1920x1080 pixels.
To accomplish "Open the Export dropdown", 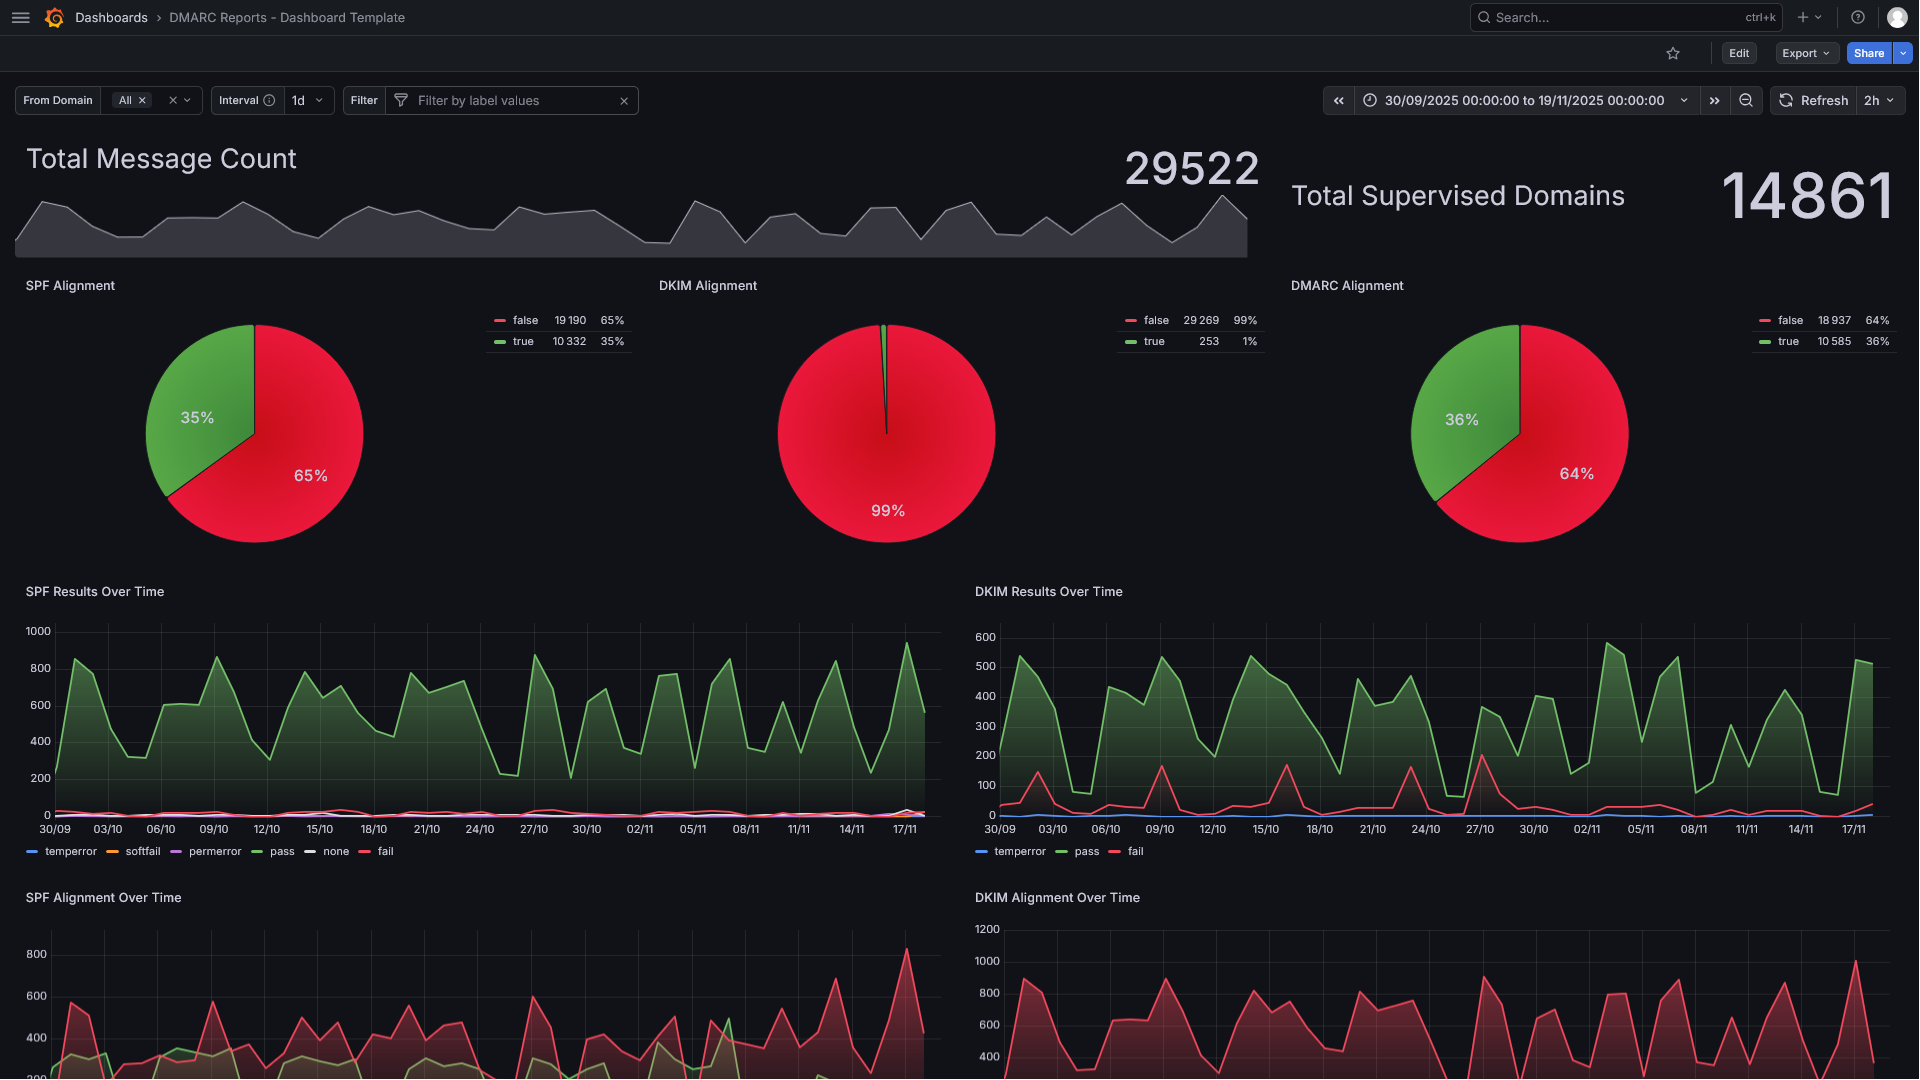I will [1806, 54].
